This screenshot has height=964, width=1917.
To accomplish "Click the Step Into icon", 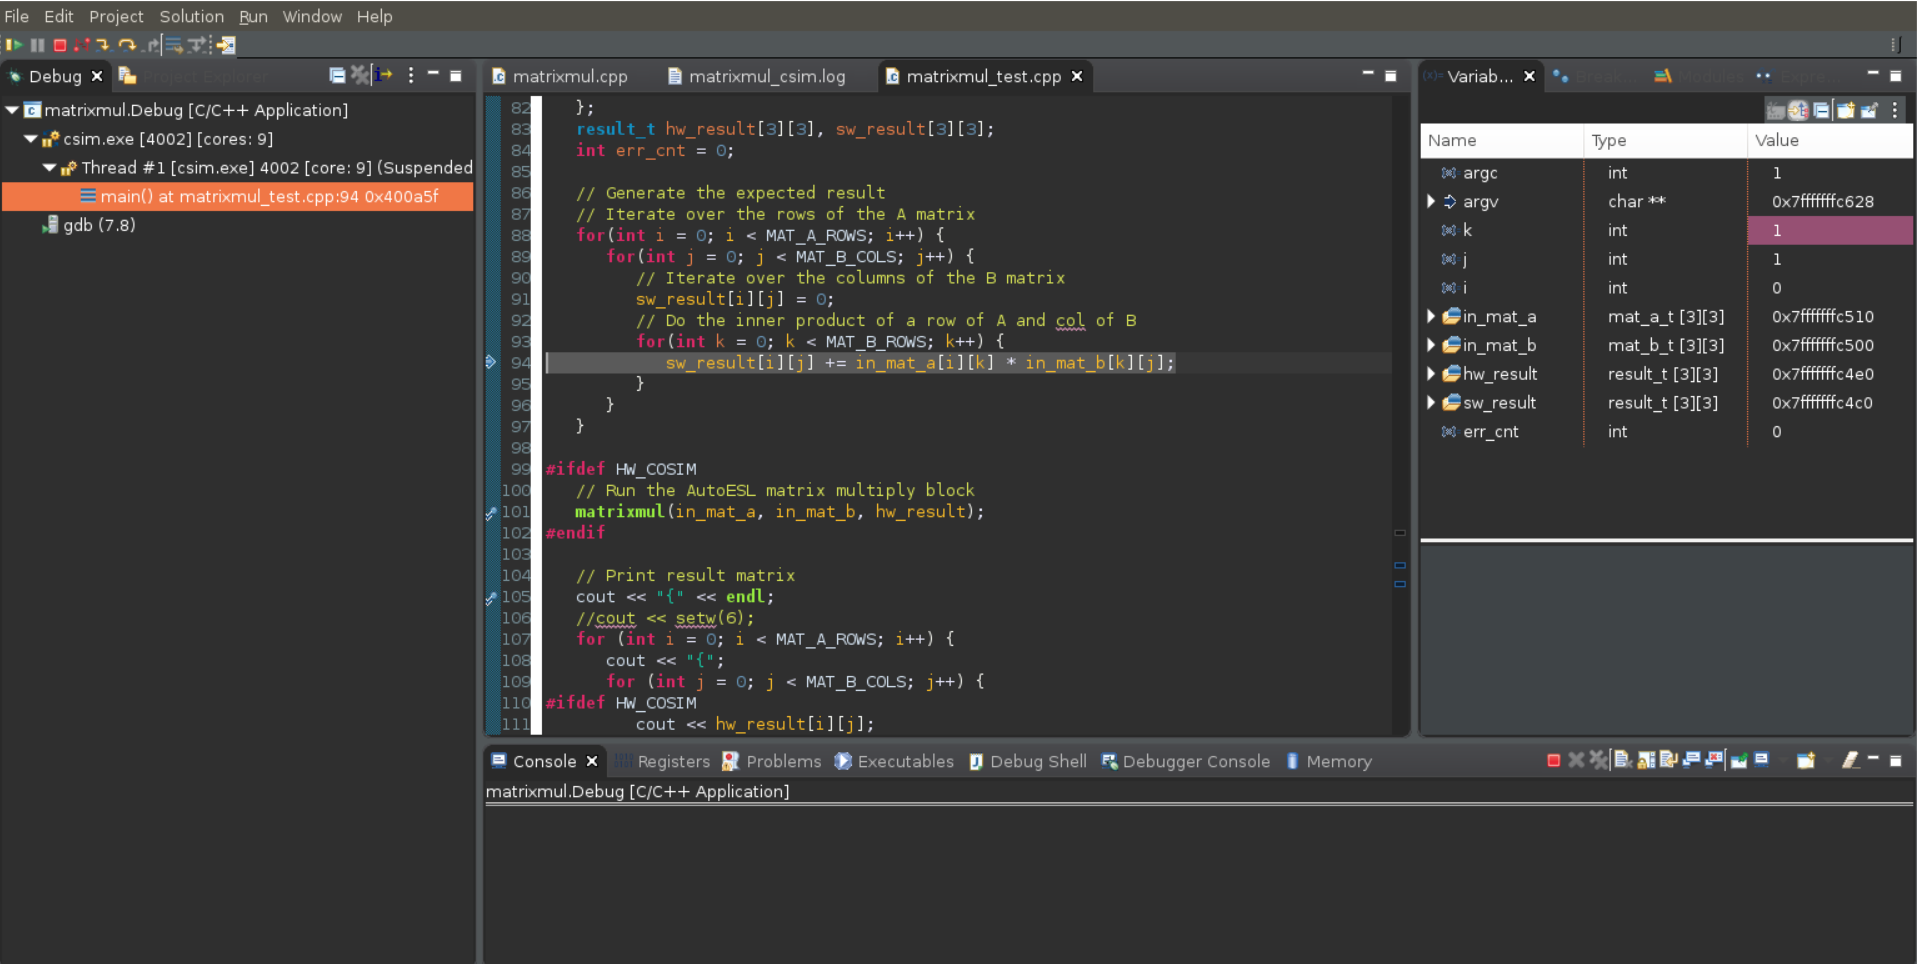I will coord(102,45).
